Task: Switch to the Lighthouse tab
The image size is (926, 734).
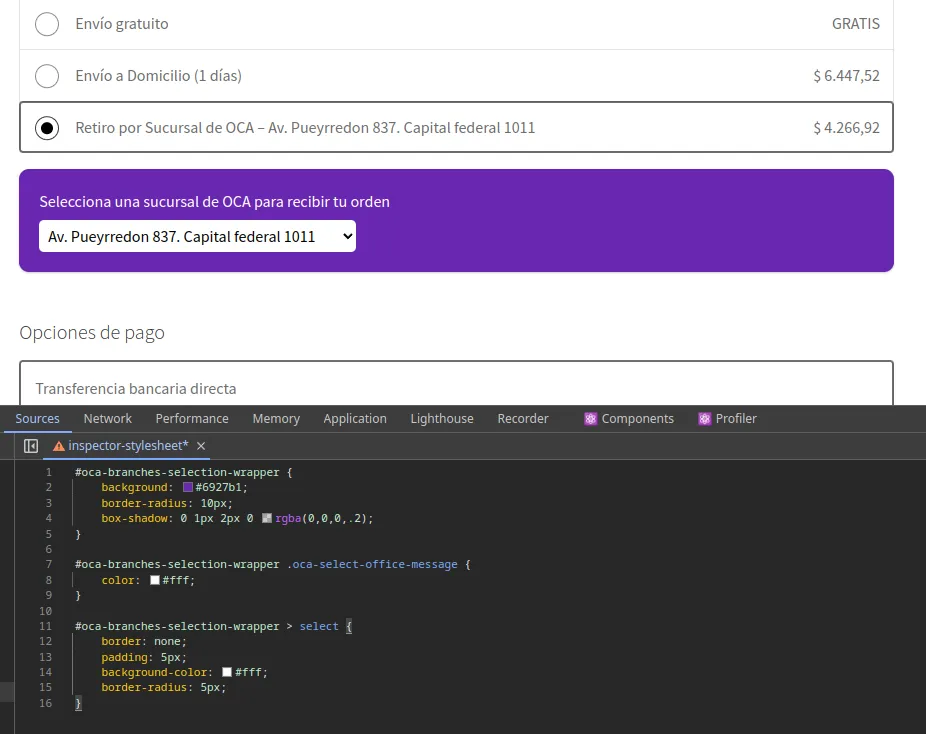Action: point(441,418)
